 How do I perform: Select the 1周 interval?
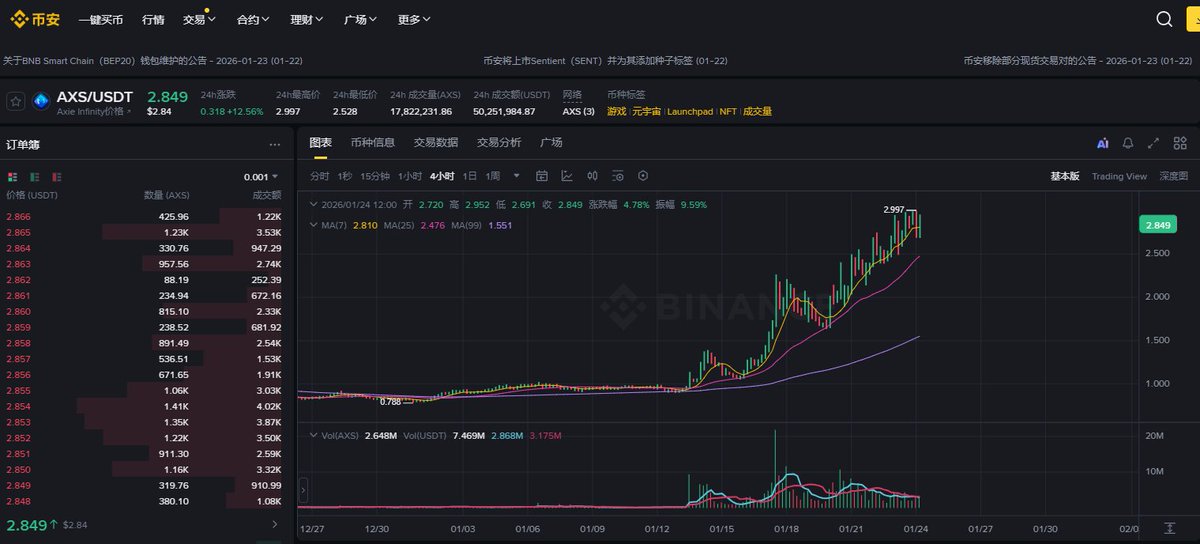493,176
